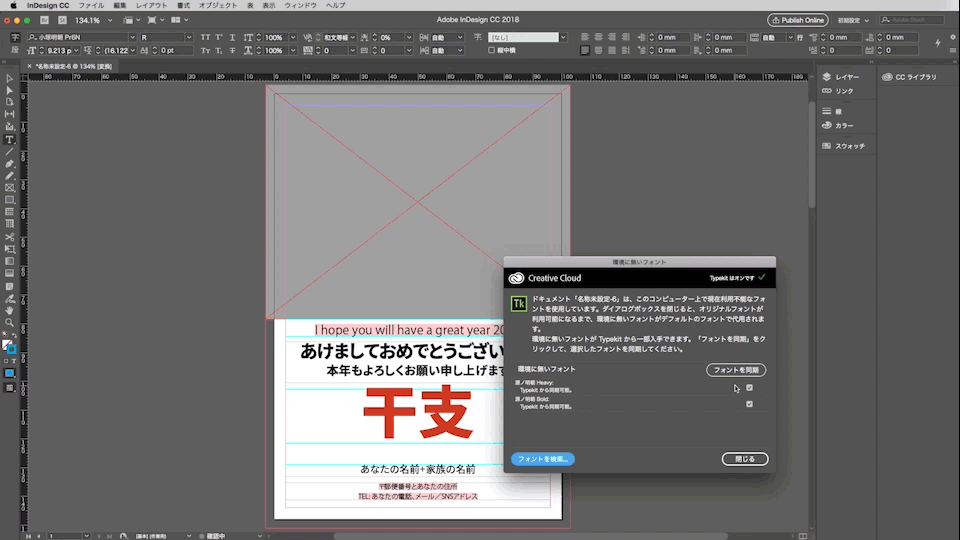Select the Rectangle tool
Viewport: 960px width, 540px height.
pyautogui.click(x=9, y=200)
